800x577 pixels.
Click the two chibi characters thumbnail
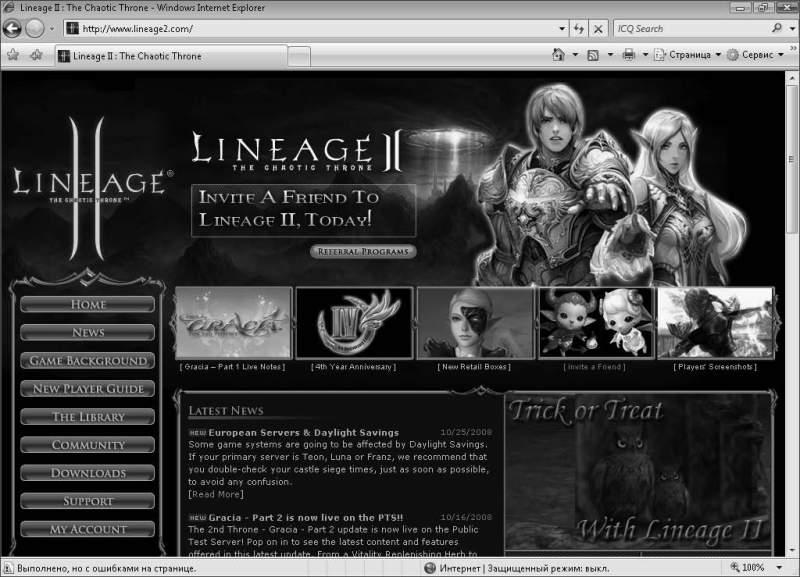coord(596,322)
